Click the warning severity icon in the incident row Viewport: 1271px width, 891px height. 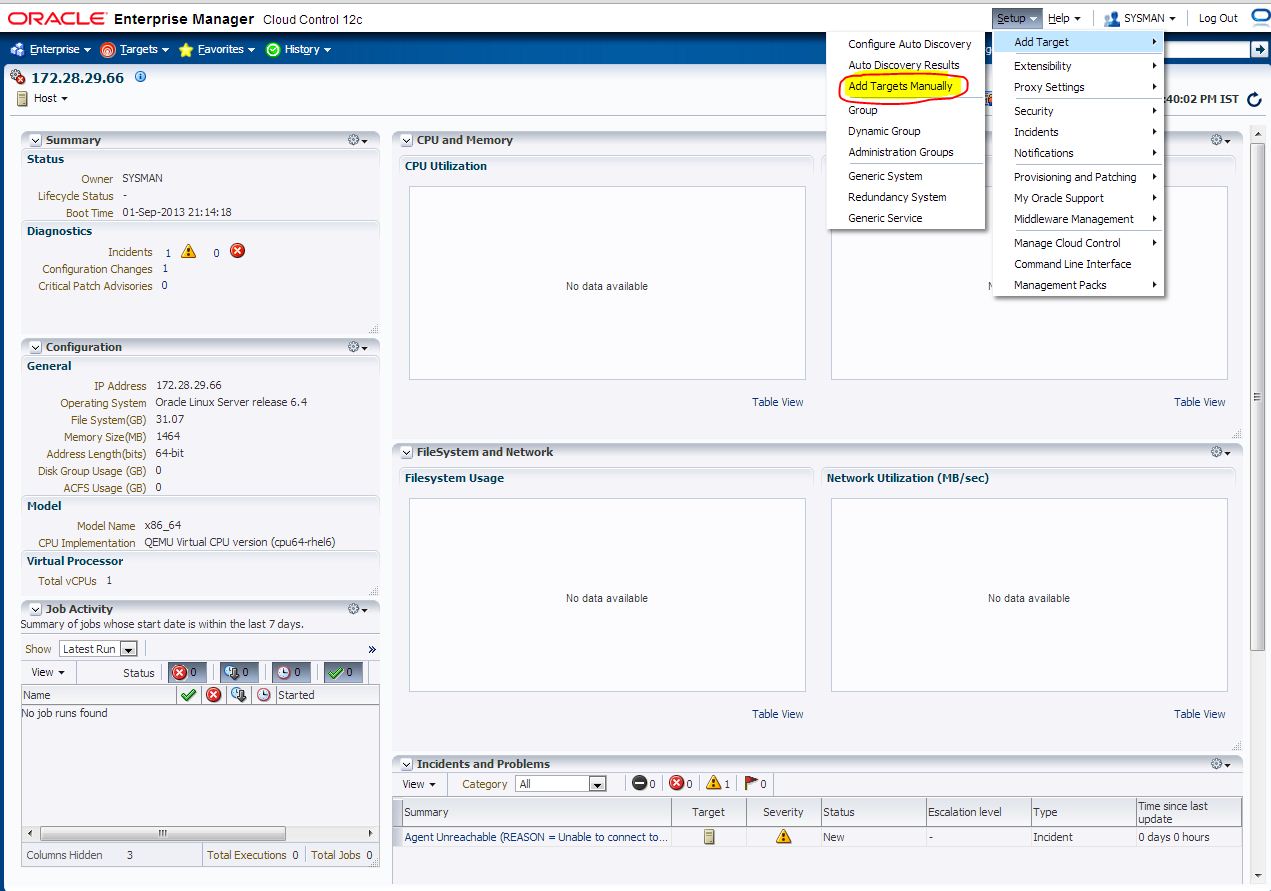point(784,837)
